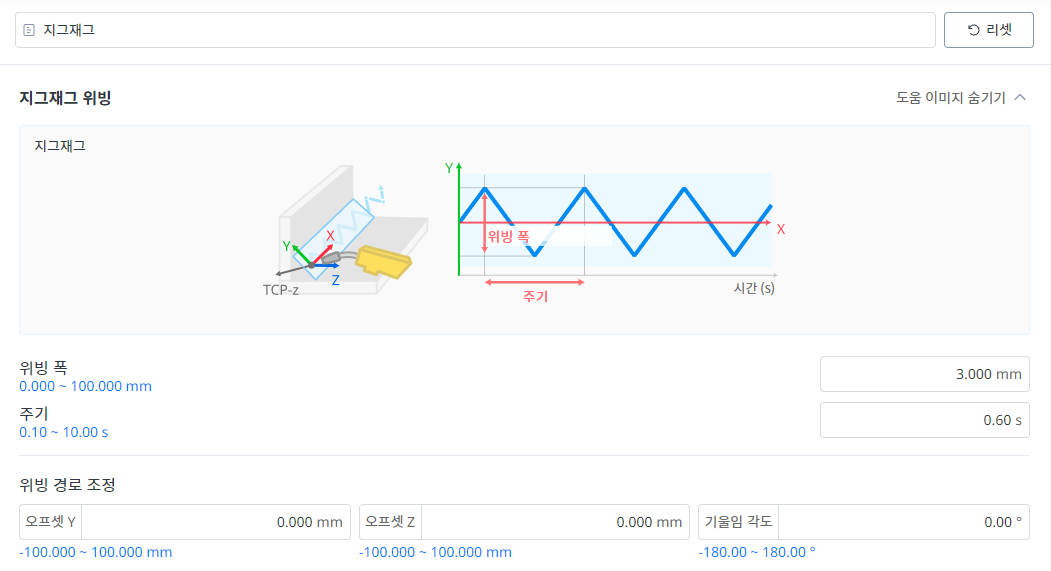Focus the 주기 value field showing 0.60 s
Viewport: 1051px width, 571px height.
click(924, 420)
